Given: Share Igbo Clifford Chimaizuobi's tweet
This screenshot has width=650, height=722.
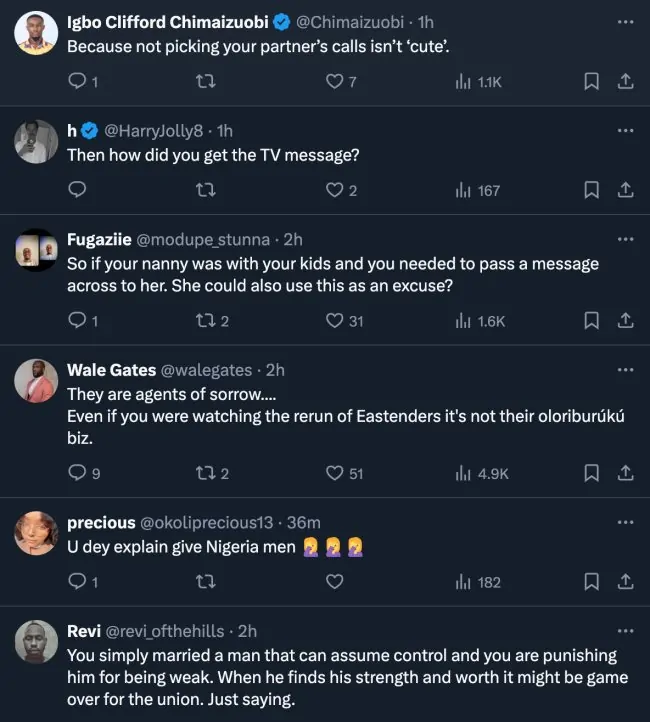Looking at the screenshot, I should tap(625, 83).
